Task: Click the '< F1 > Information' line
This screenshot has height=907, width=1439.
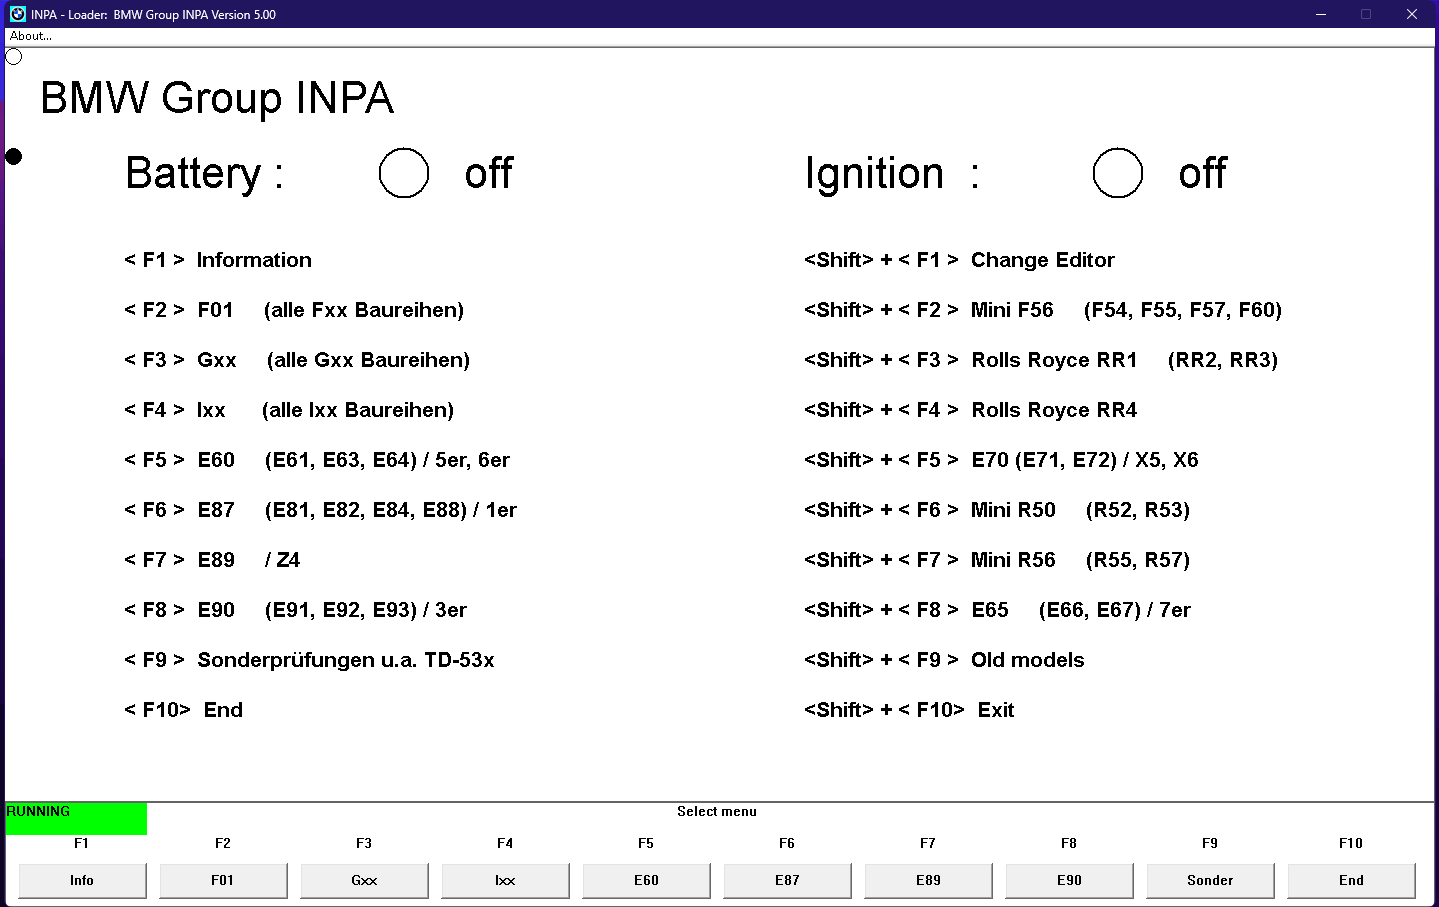Action: (x=218, y=260)
